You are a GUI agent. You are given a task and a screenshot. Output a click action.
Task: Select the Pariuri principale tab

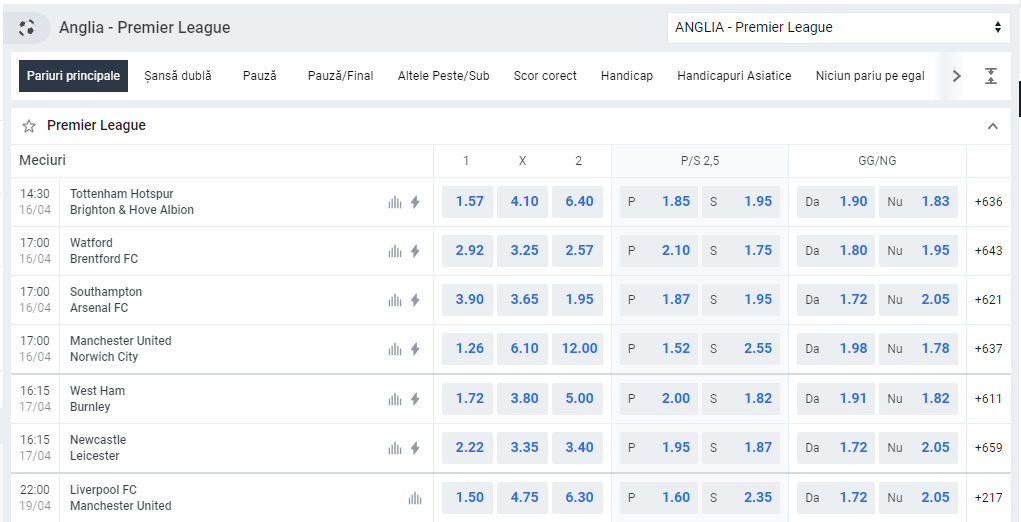[74, 76]
